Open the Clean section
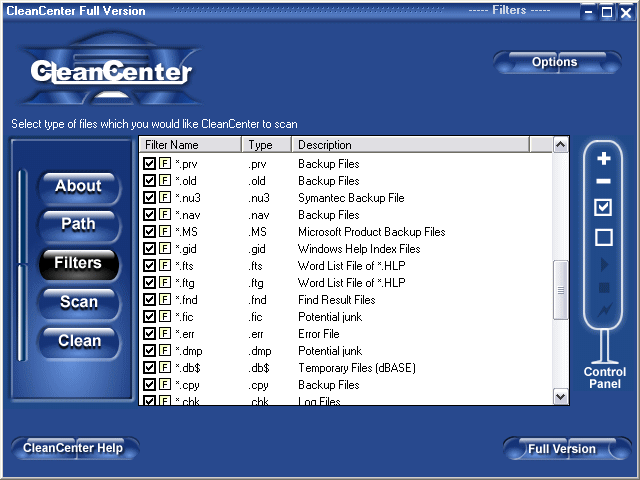The image size is (640, 480). pos(79,341)
